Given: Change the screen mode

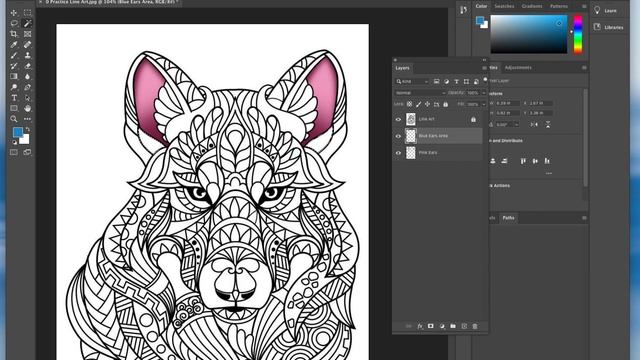Looking at the screenshot, I should pyautogui.click(x=27, y=152).
